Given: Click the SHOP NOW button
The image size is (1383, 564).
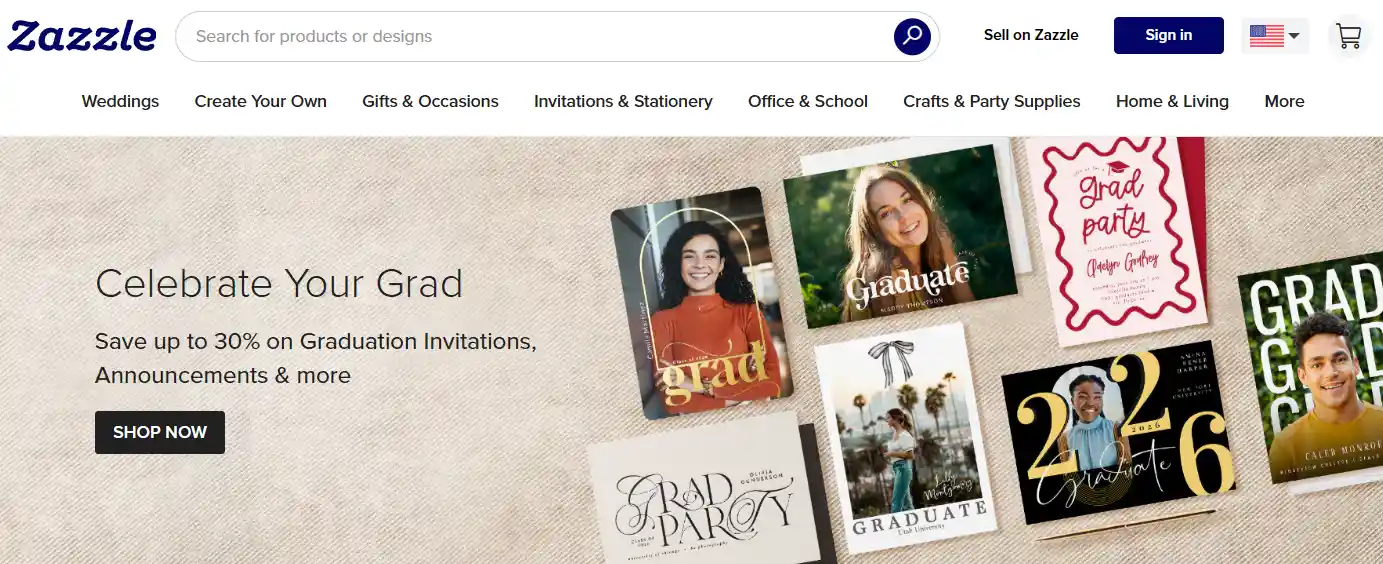Looking at the screenshot, I should (160, 432).
